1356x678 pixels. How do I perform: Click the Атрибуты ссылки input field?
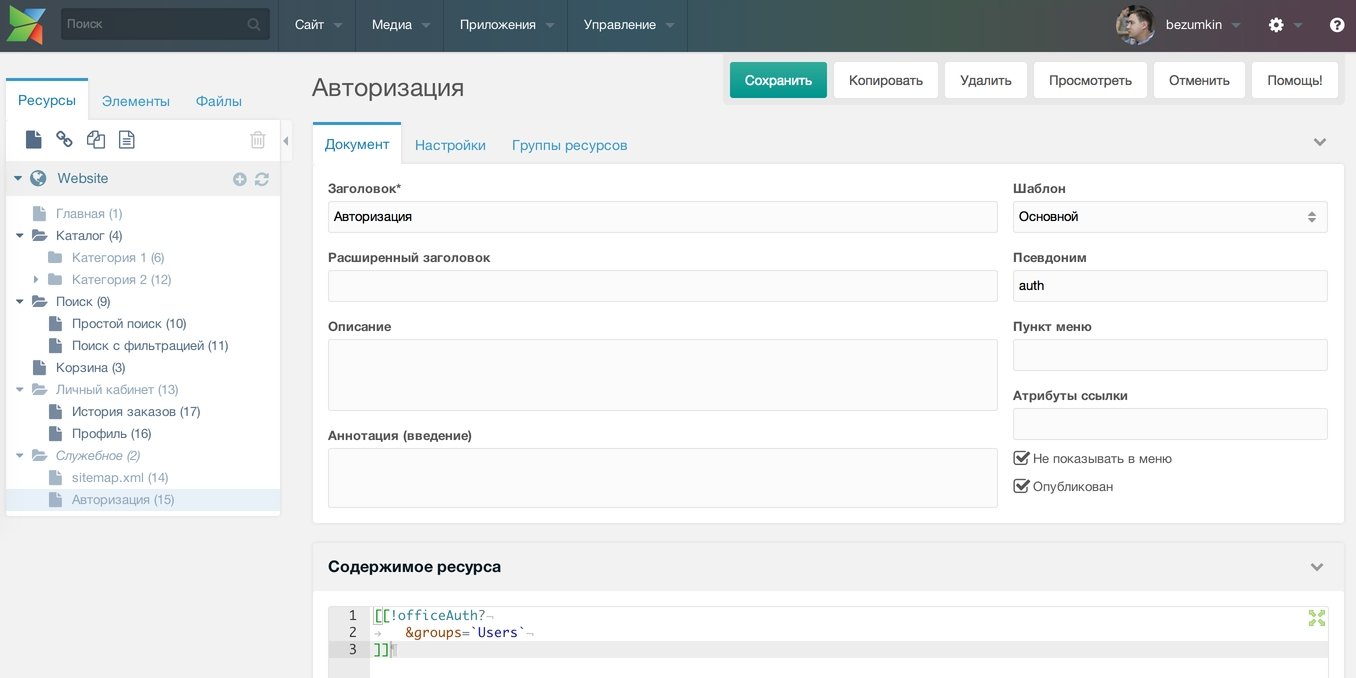1170,424
